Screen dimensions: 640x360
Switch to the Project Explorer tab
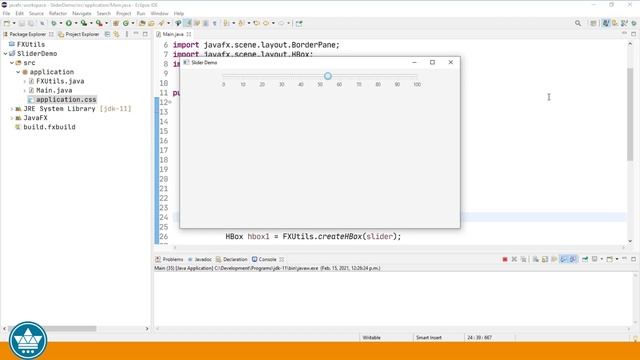[79, 34]
